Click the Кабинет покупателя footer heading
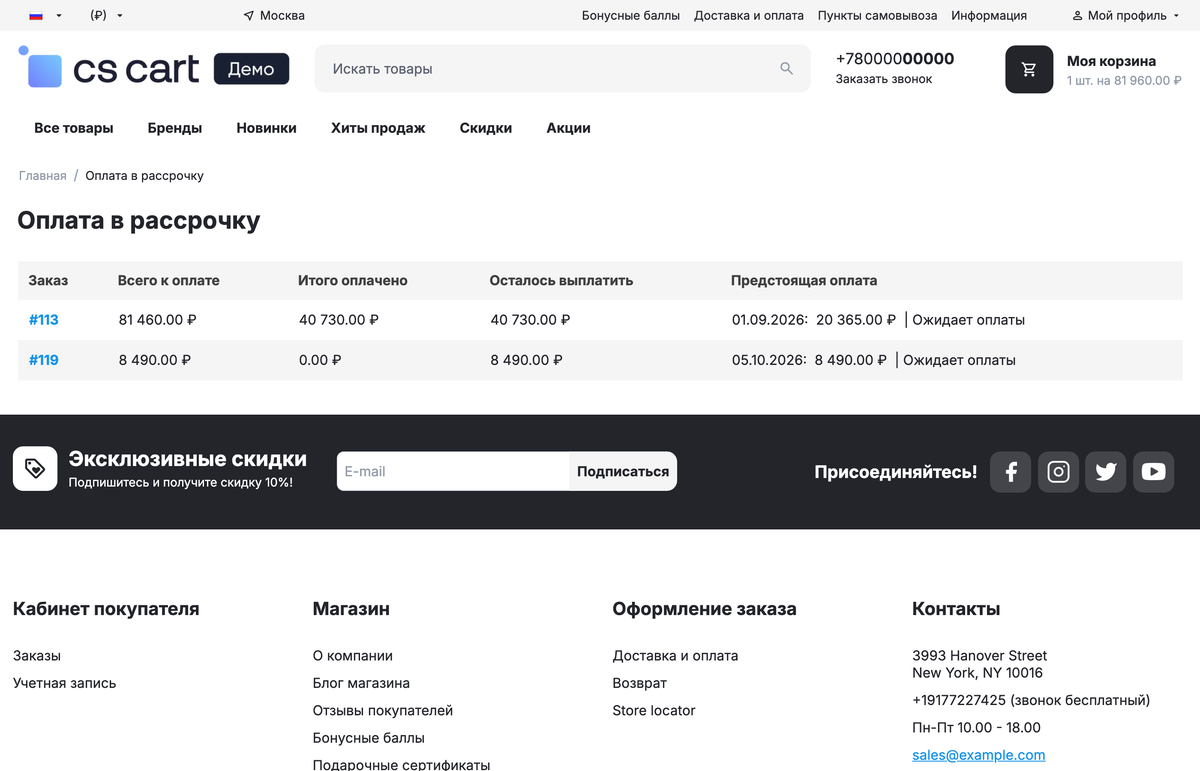The height and width of the screenshot is (771, 1200). click(x=106, y=609)
